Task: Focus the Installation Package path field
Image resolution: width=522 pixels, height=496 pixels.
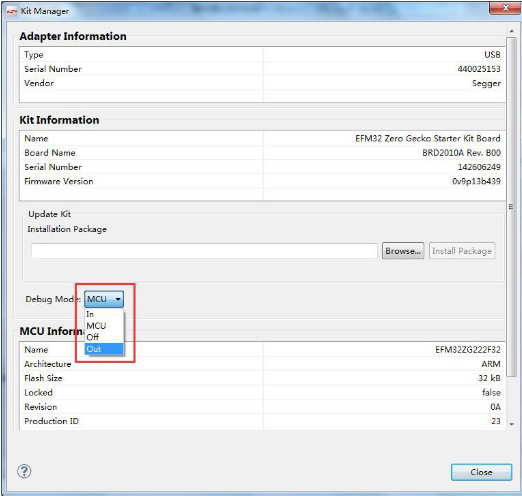Action: tap(204, 251)
